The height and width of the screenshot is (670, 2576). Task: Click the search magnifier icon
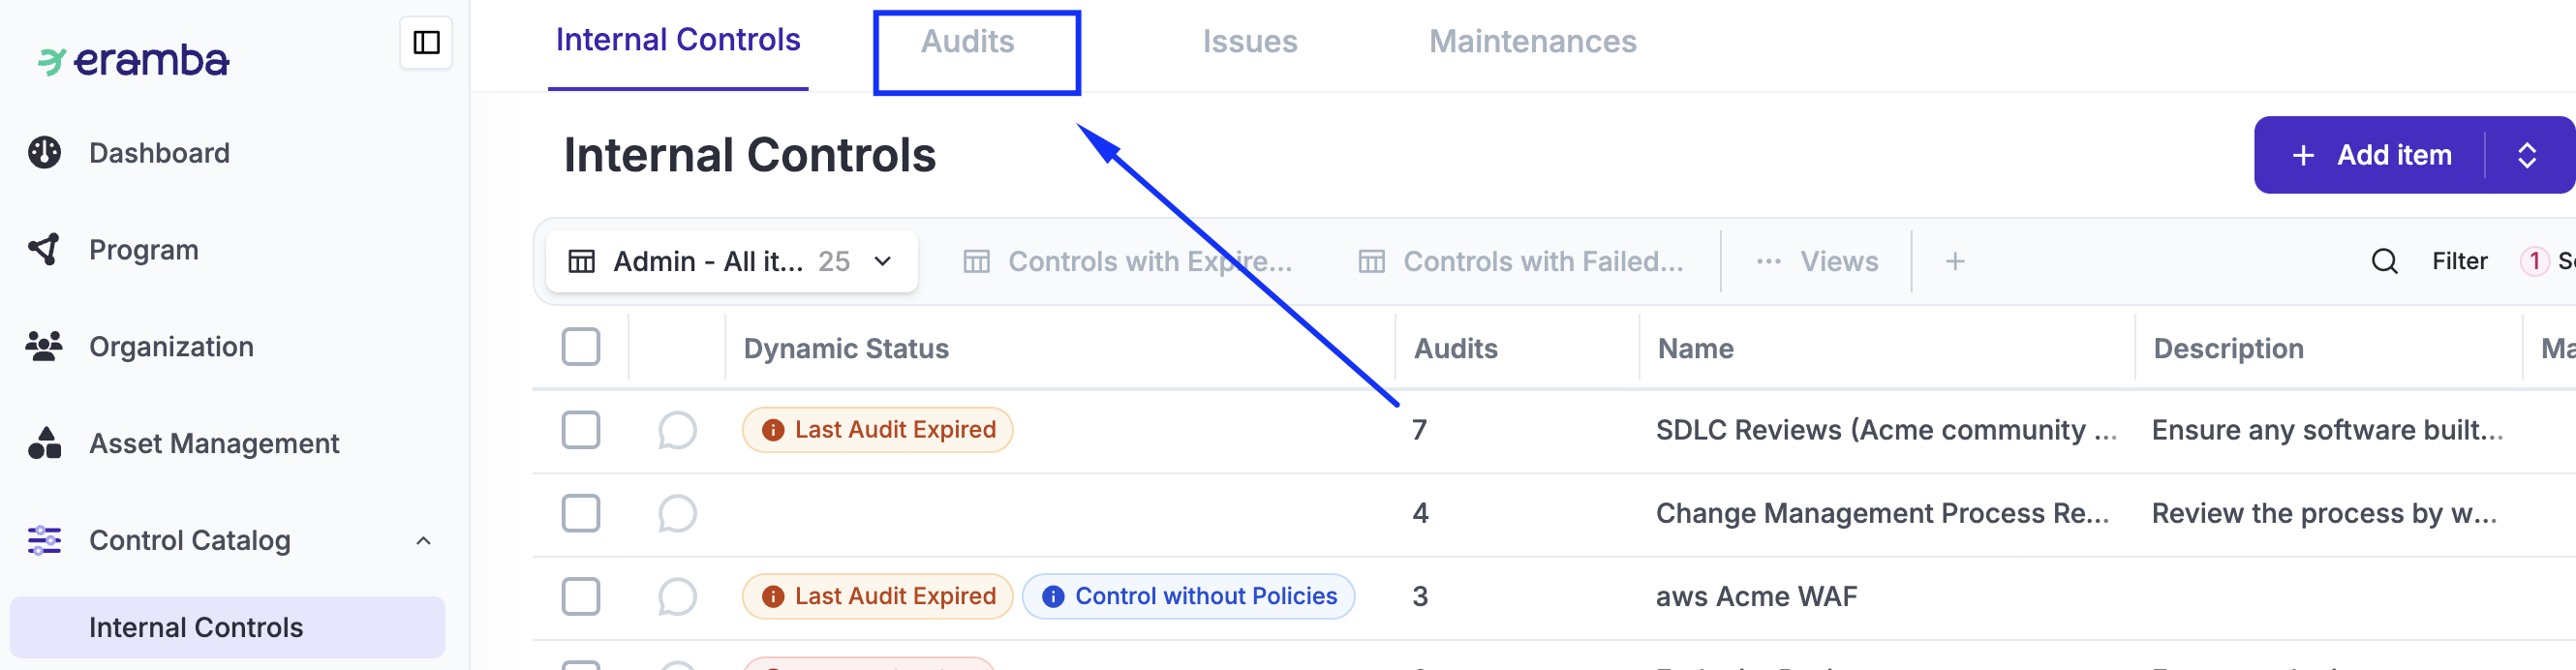point(2384,261)
